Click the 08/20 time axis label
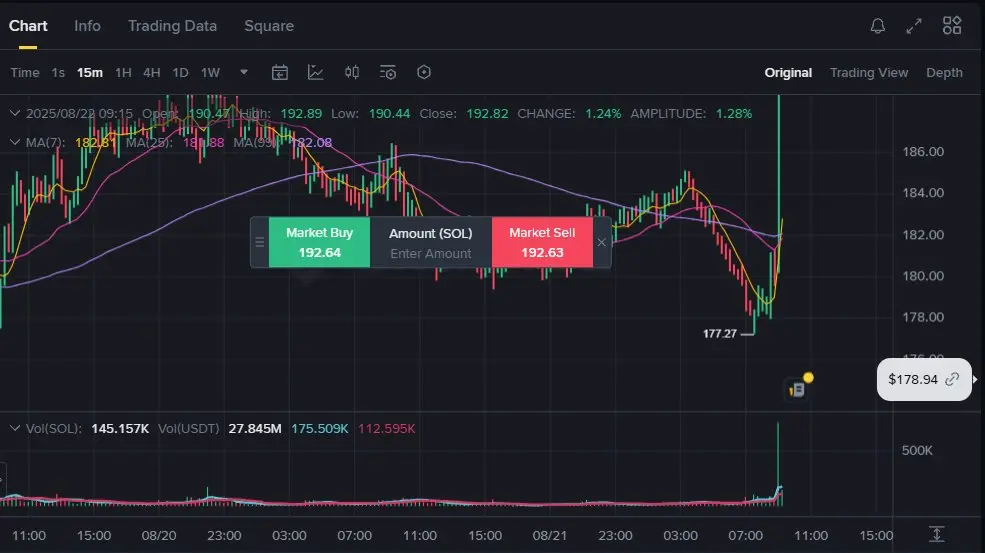Viewport: 985px width, 553px height. tap(158, 535)
